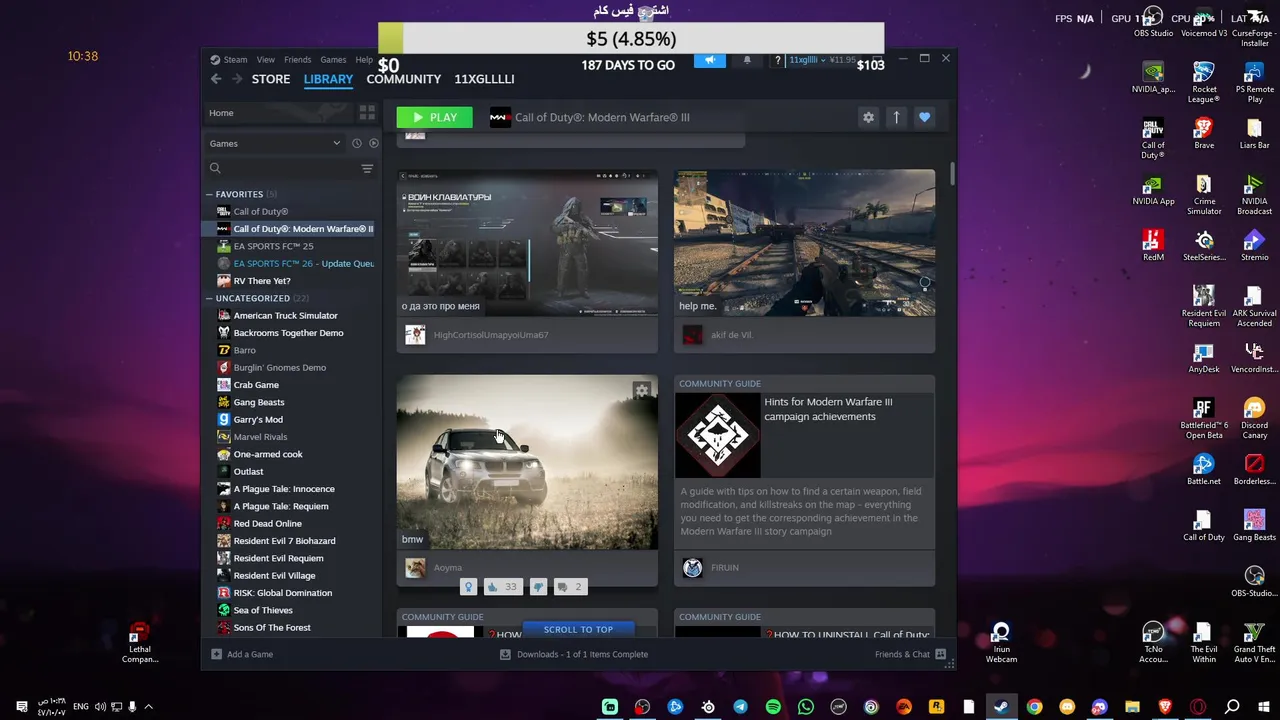This screenshot has width=1280, height=720.
Task: Open the Lethal Company desktop shortcut
Action: point(140,643)
